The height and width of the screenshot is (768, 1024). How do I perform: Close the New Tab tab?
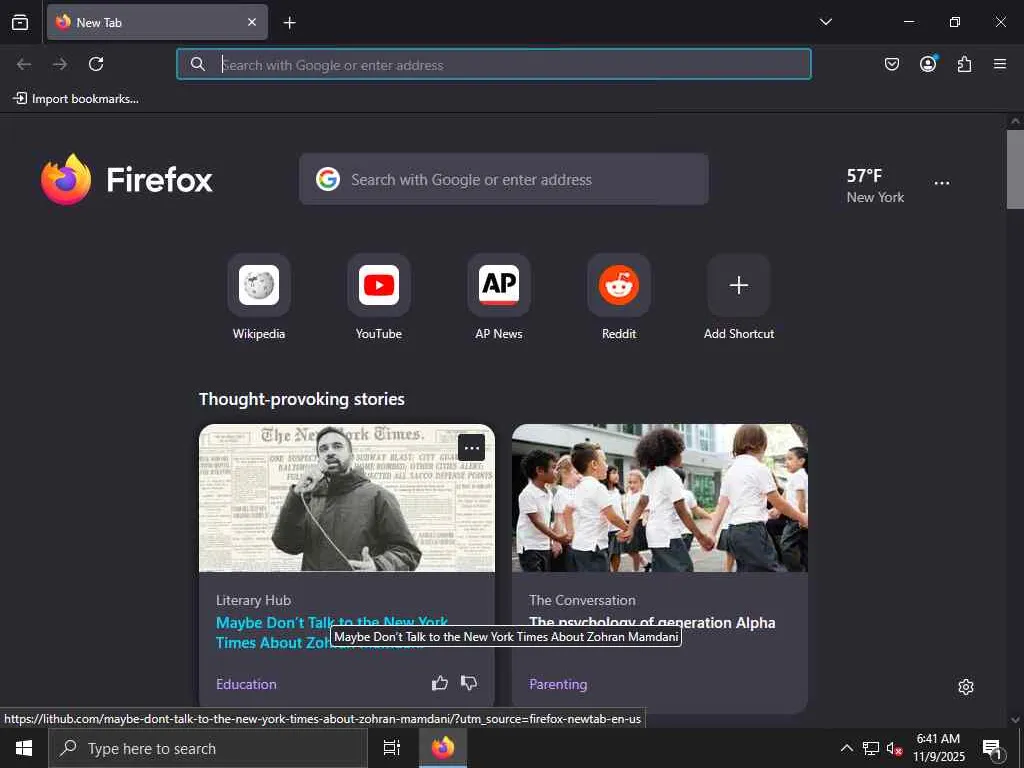pyautogui.click(x=251, y=22)
